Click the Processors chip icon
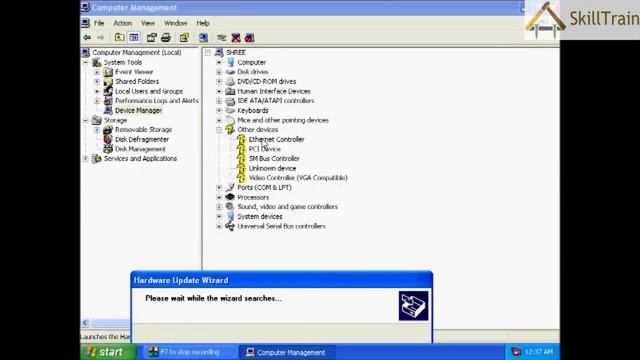The image size is (640, 360). (230, 197)
